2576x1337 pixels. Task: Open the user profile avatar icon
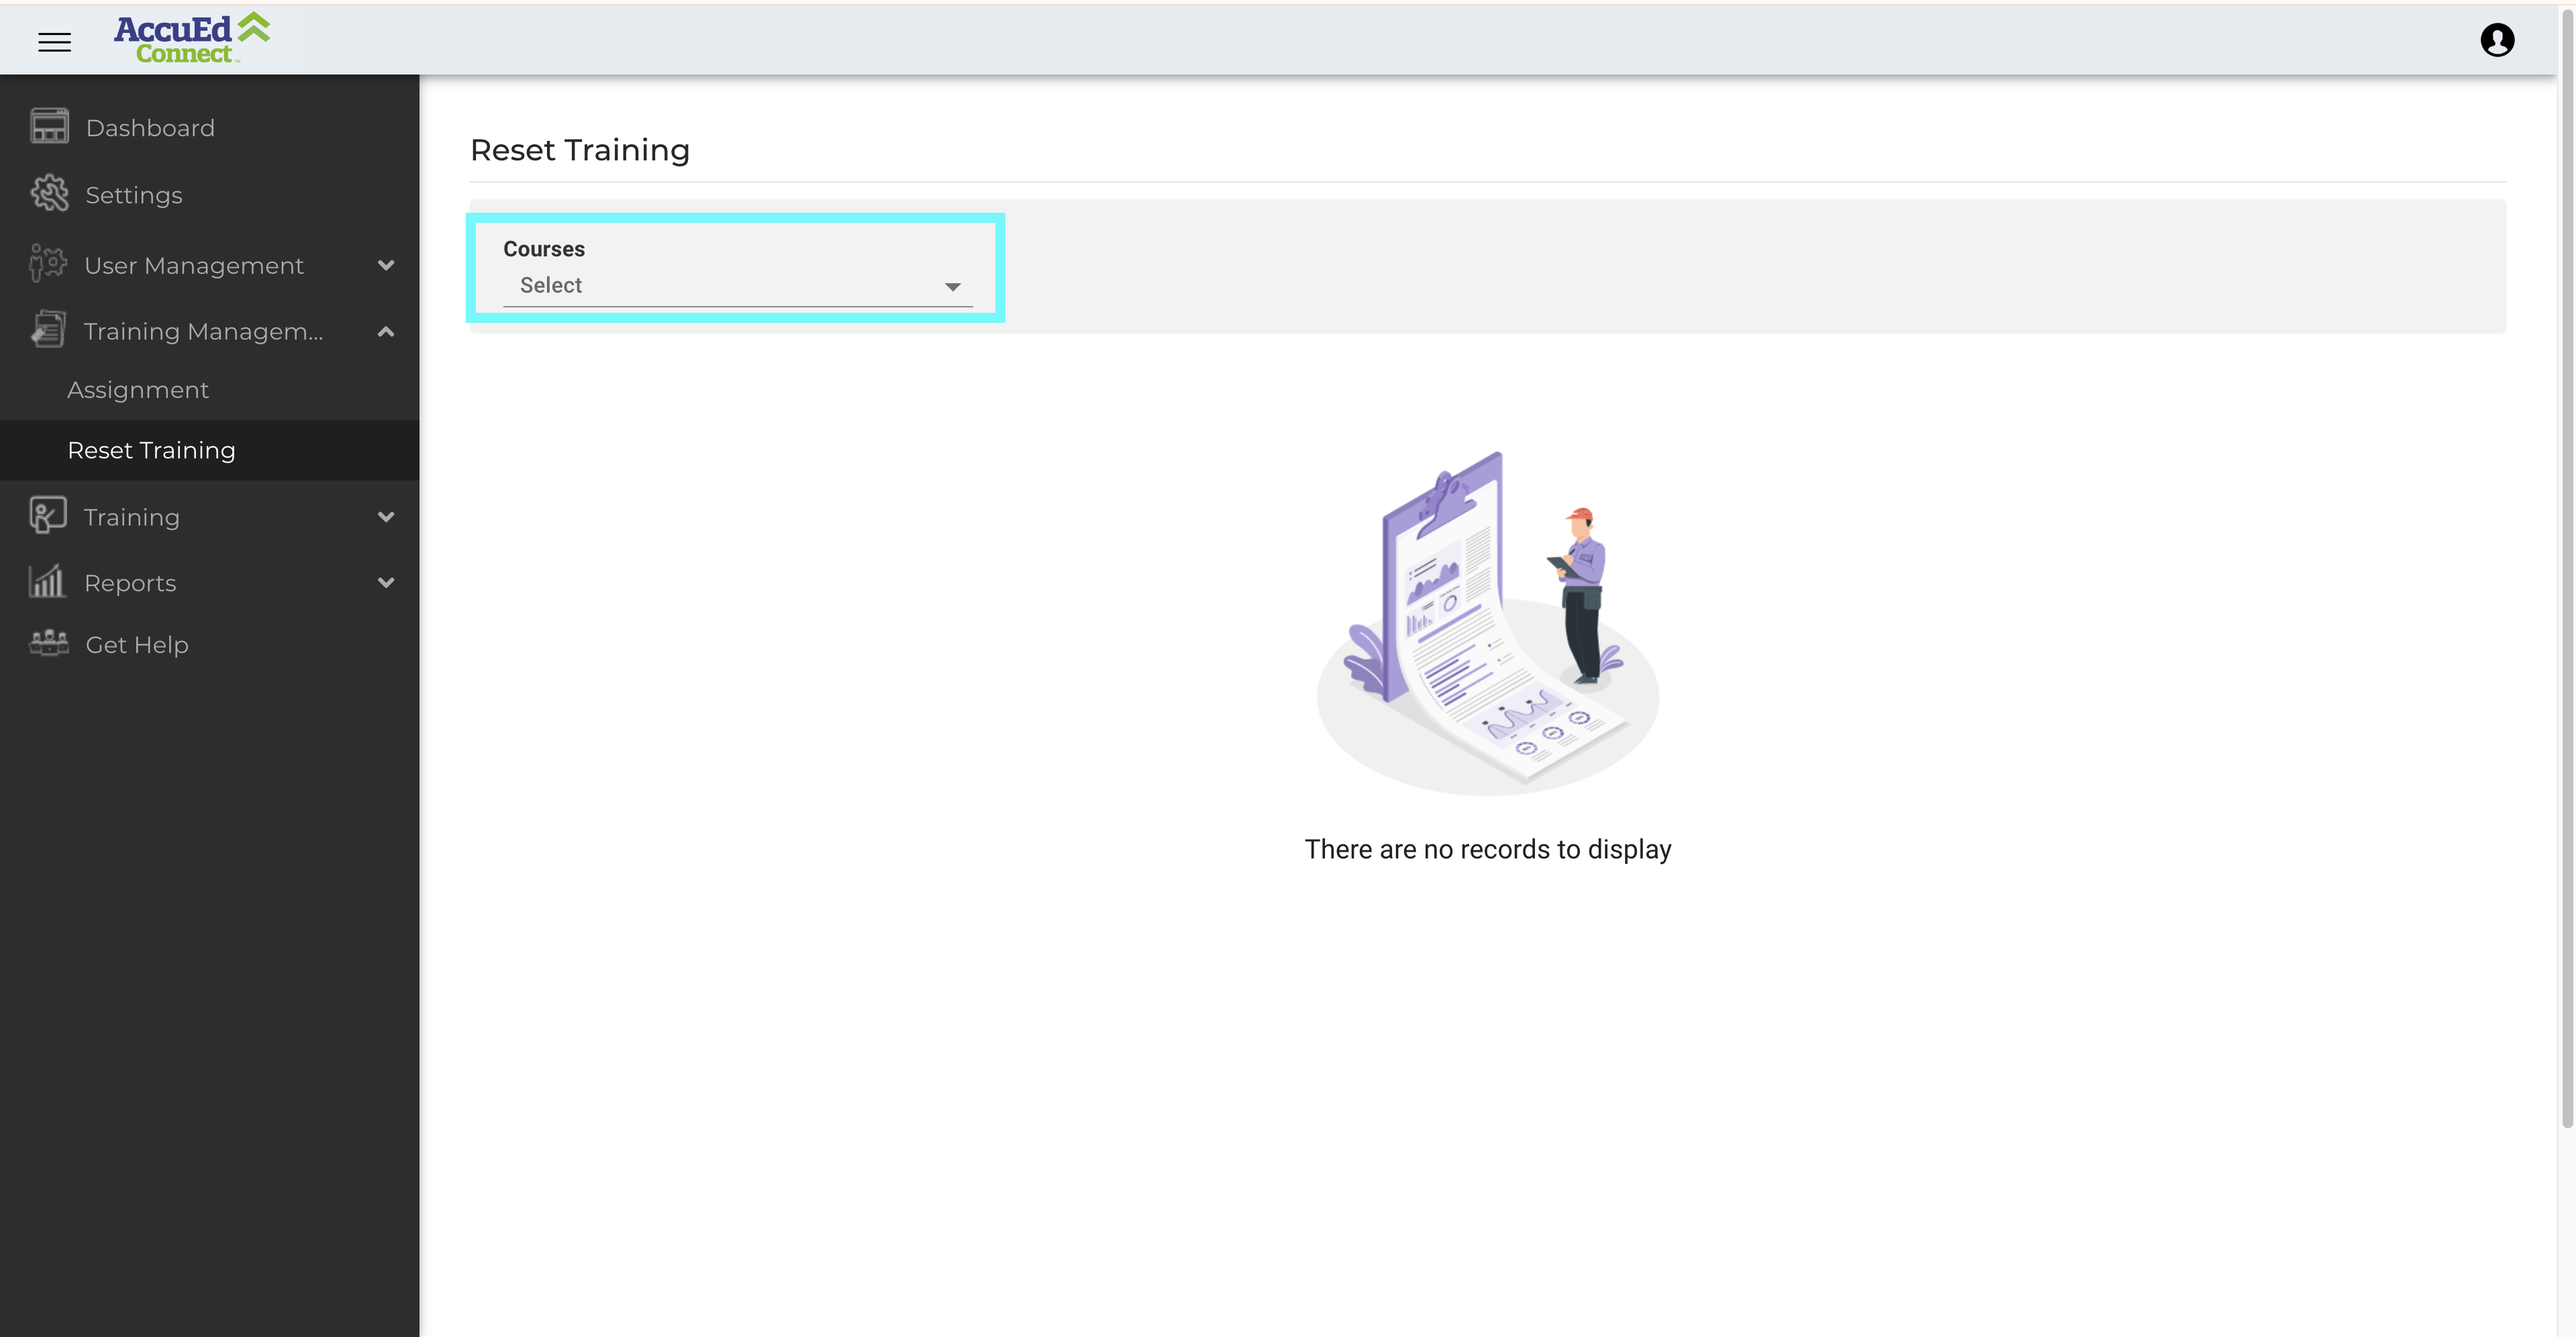(2496, 40)
